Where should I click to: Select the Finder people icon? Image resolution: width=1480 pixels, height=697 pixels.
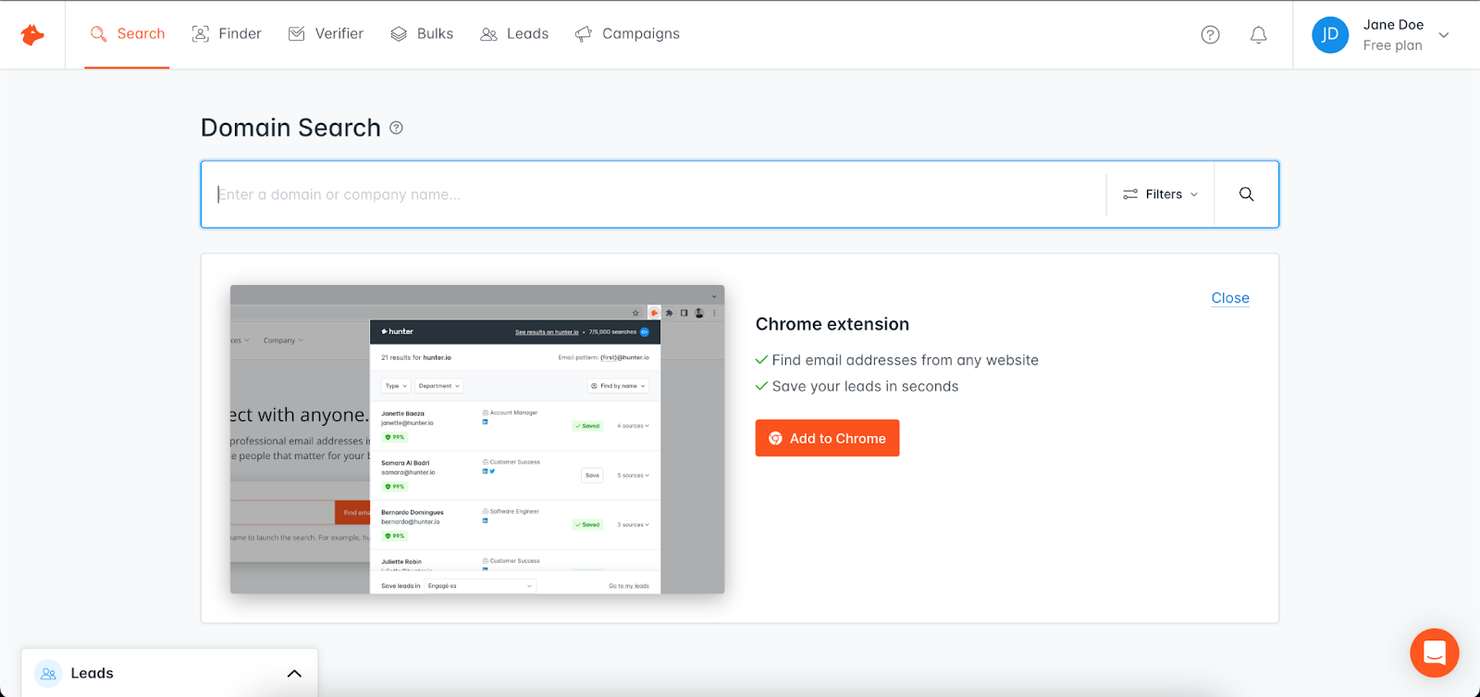(199, 33)
